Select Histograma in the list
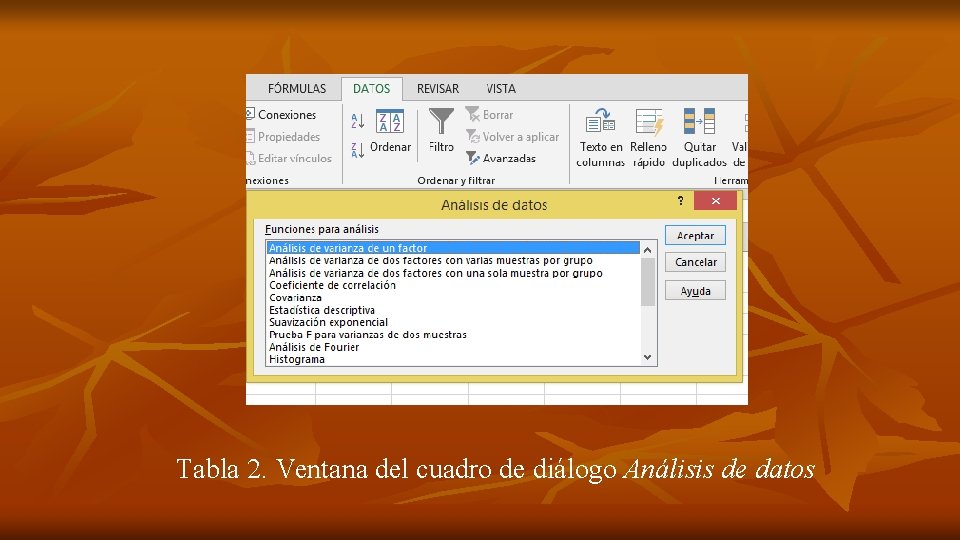Viewport: 960px width, 540px height. point(453,359)
